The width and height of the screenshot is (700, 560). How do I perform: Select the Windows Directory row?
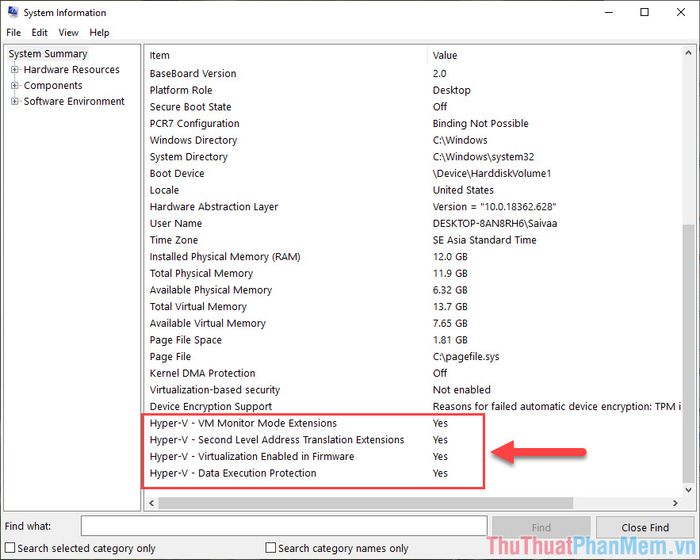(x=415, y=140)
